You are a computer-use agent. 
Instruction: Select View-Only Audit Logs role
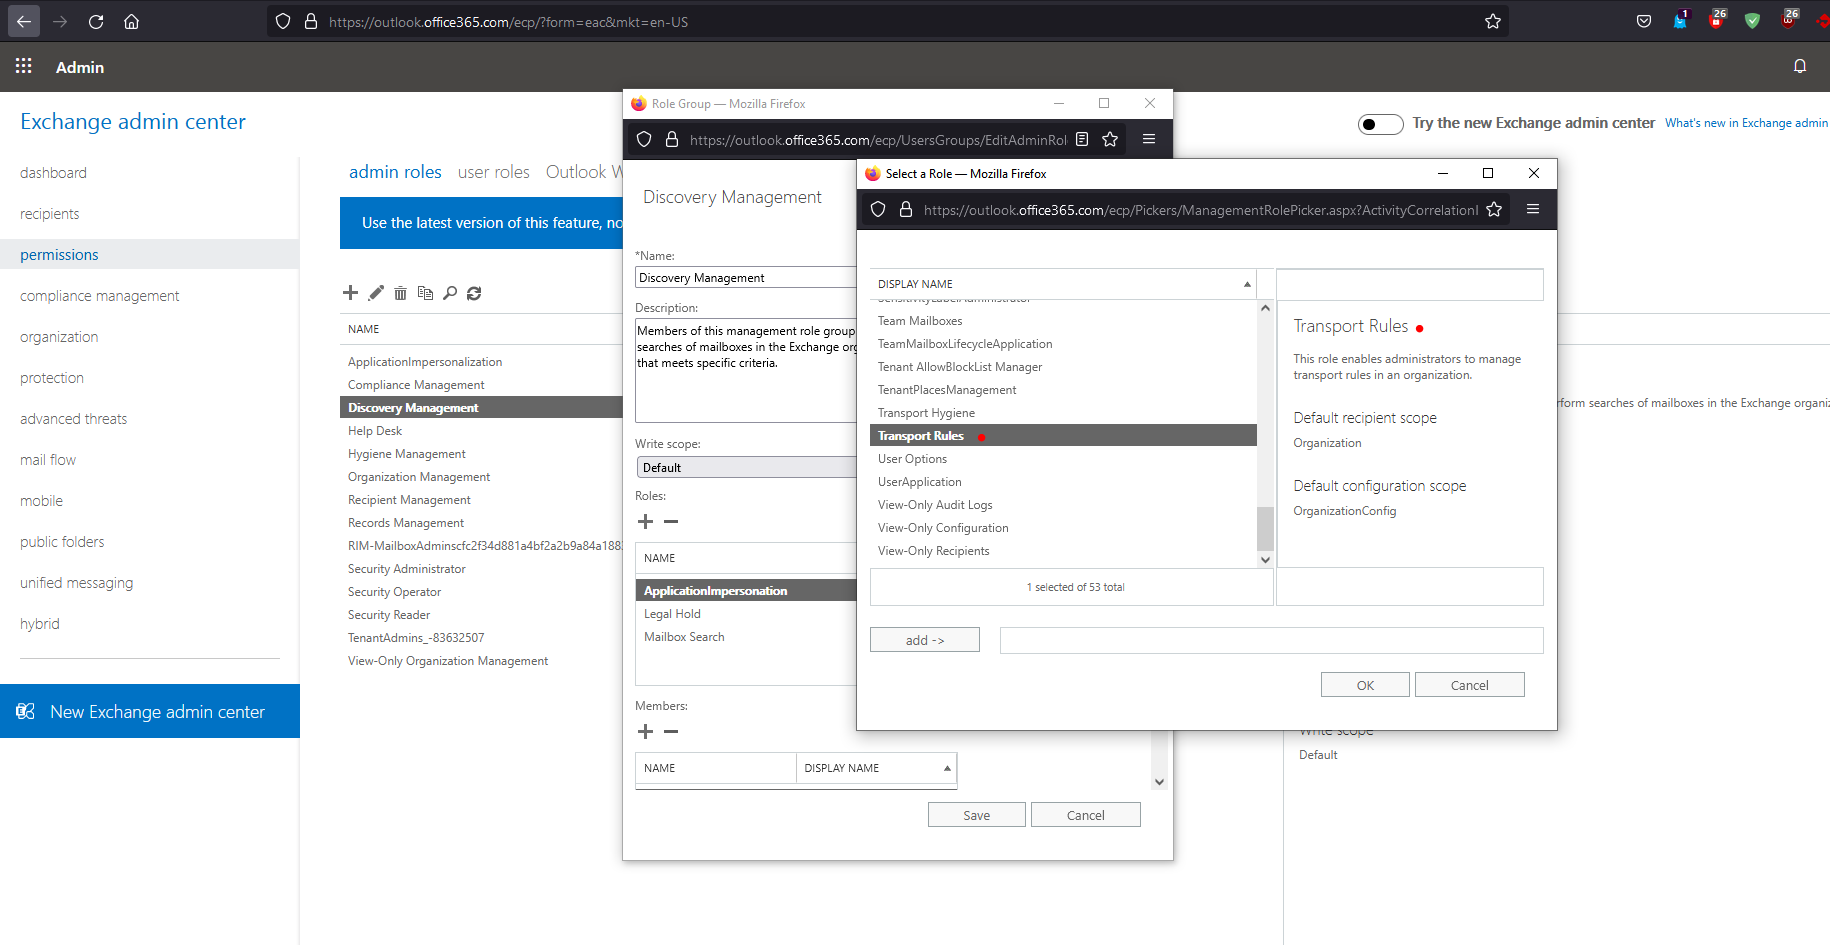935,505
